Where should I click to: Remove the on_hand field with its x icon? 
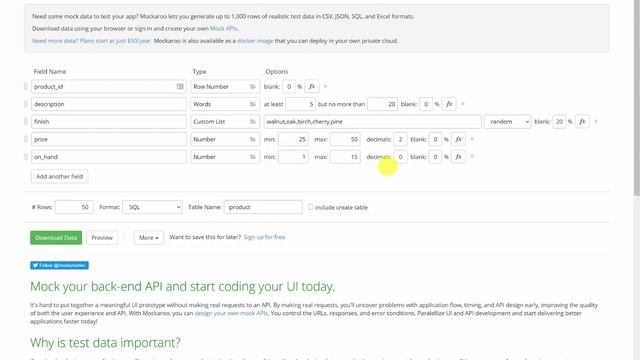tap(472, 157)
